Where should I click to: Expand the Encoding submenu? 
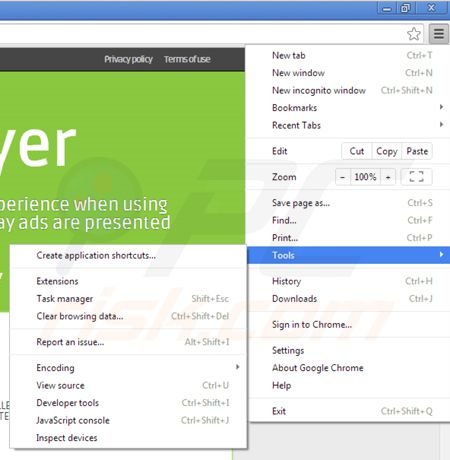(128, 368)
